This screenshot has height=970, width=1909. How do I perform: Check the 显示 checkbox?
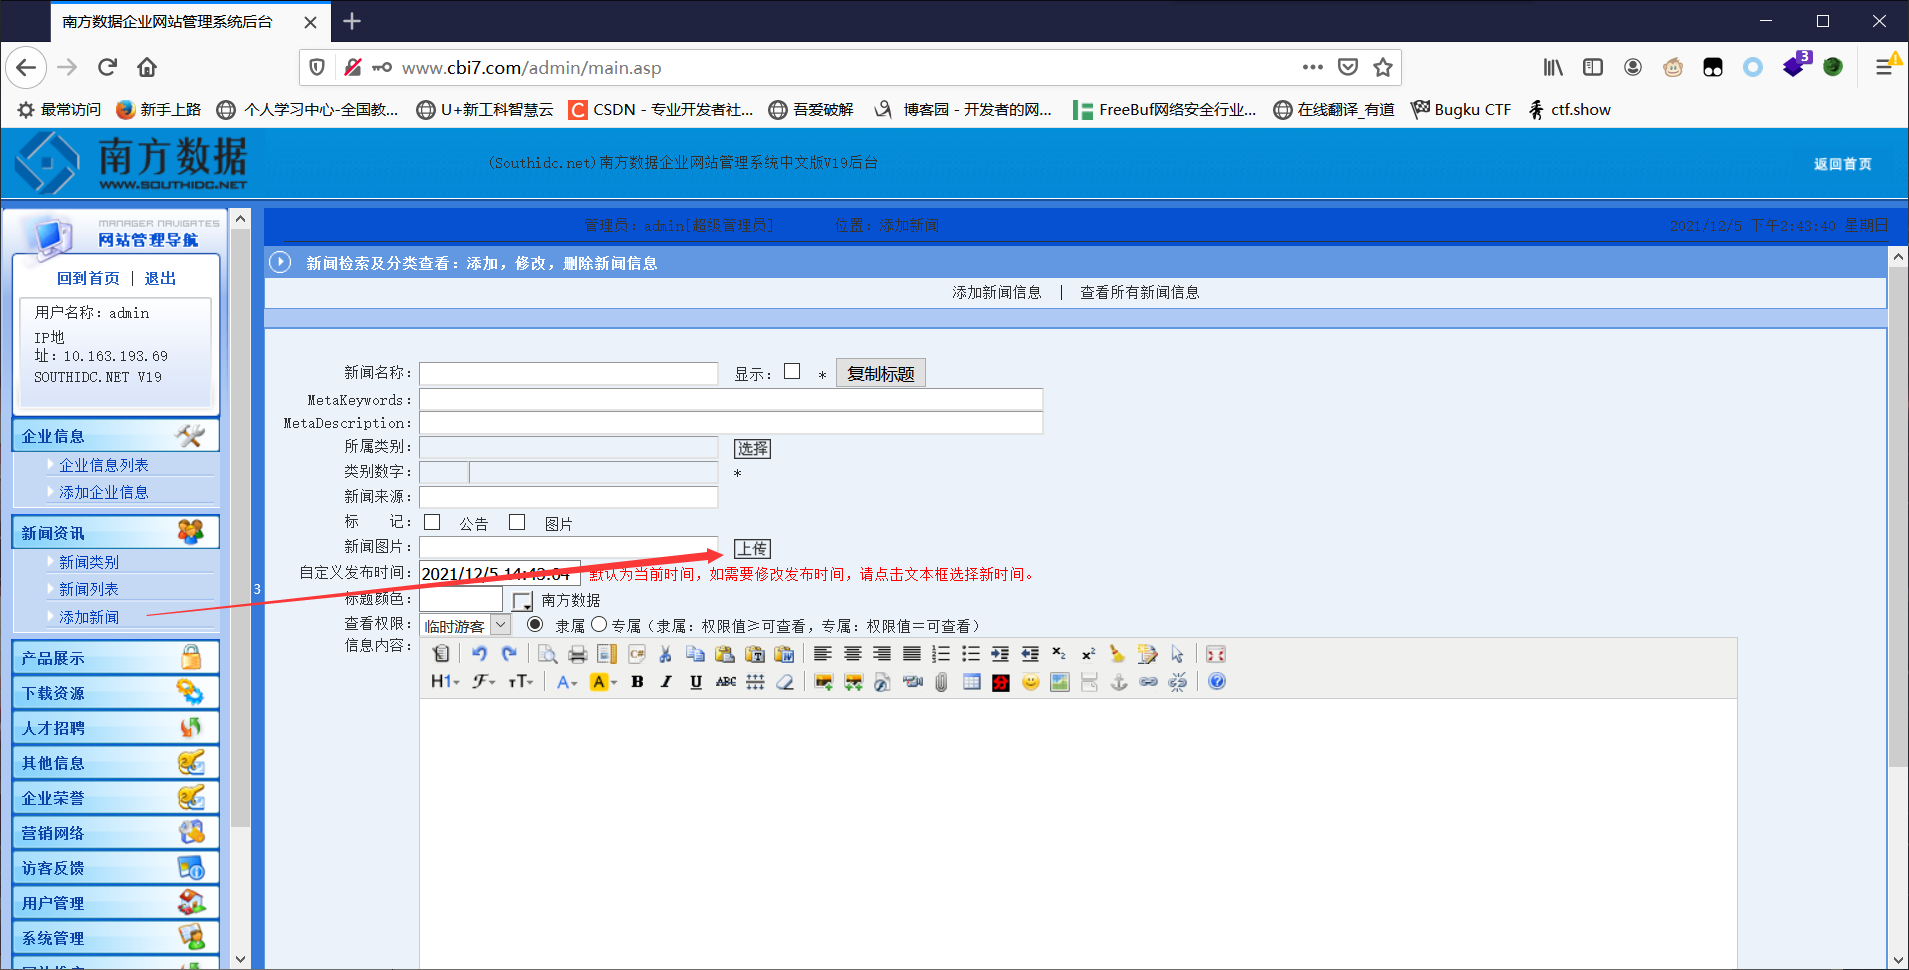(792, 371)
